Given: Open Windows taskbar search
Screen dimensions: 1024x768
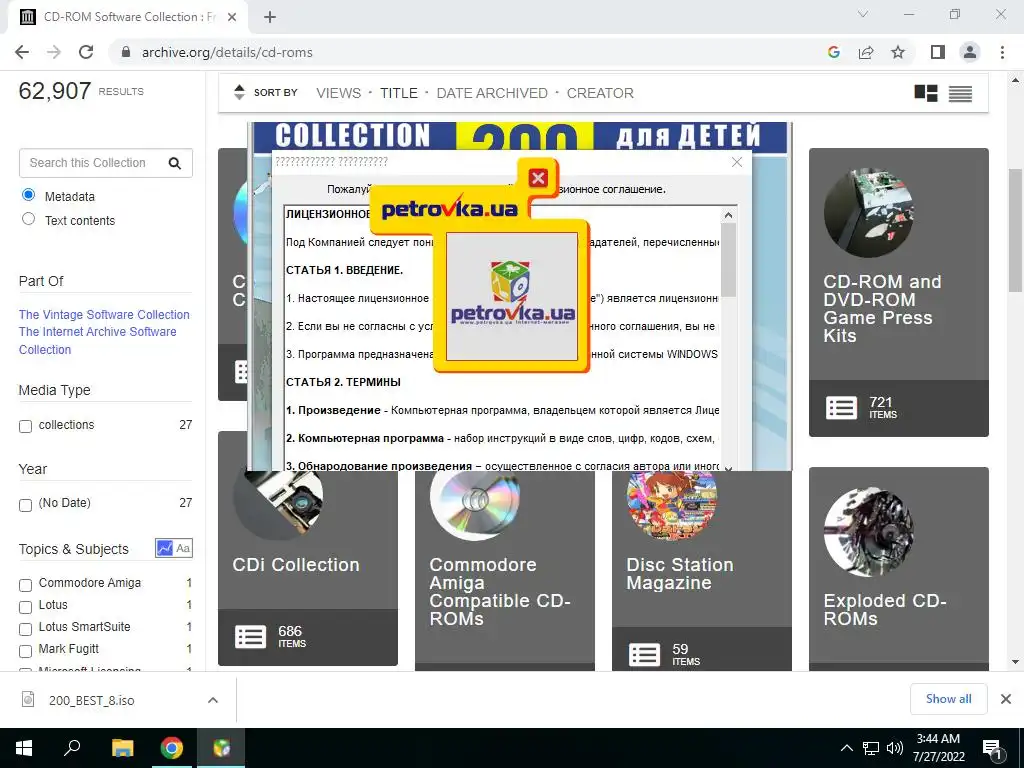Looking at the screenshot, I should tap(72, 748).
